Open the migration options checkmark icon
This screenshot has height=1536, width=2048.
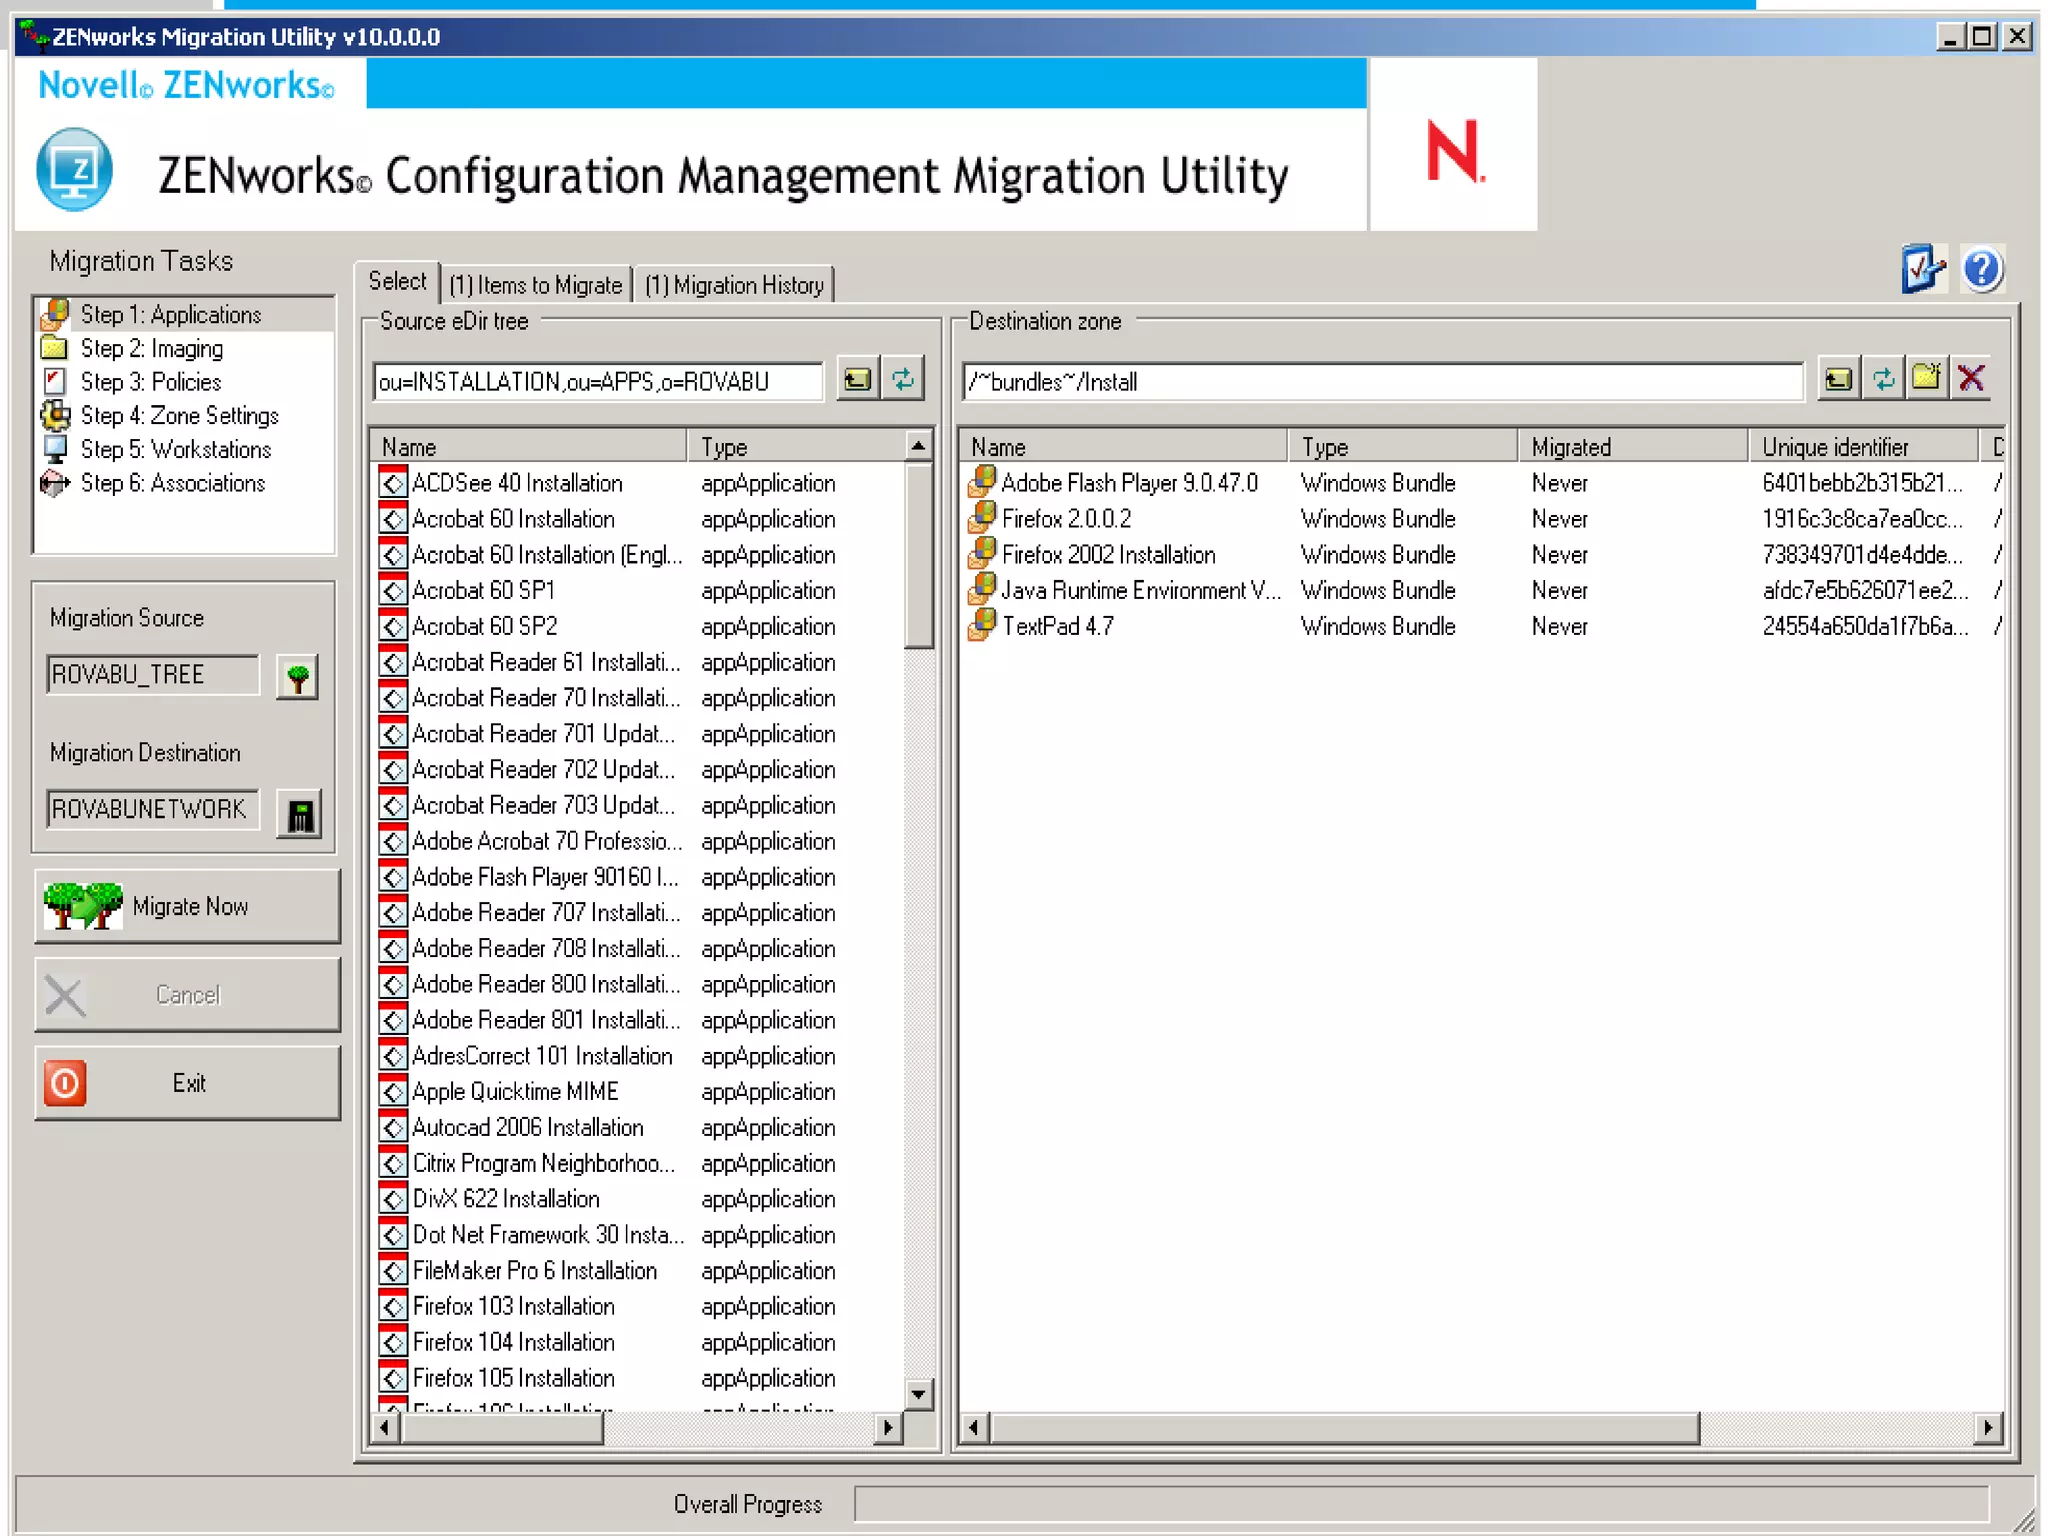tap(1922, 270)
